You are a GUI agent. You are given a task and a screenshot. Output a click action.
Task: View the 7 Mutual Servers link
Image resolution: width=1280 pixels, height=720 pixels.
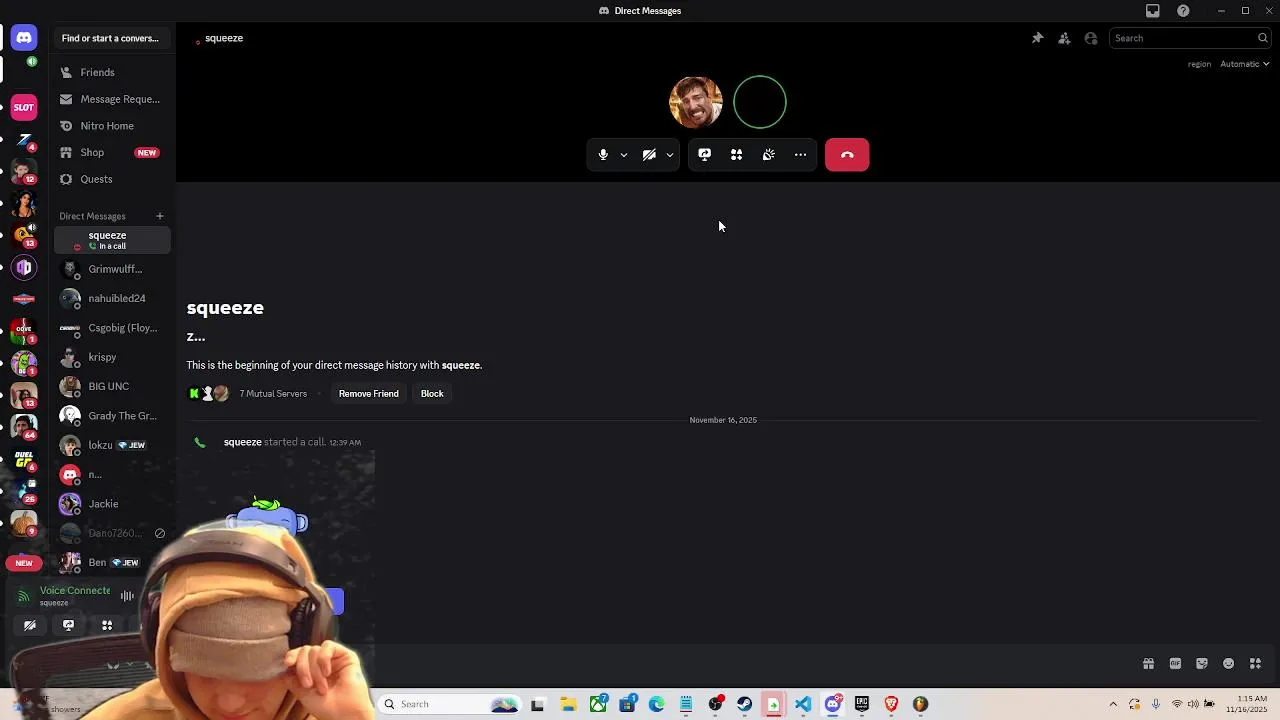coord(273,394)
